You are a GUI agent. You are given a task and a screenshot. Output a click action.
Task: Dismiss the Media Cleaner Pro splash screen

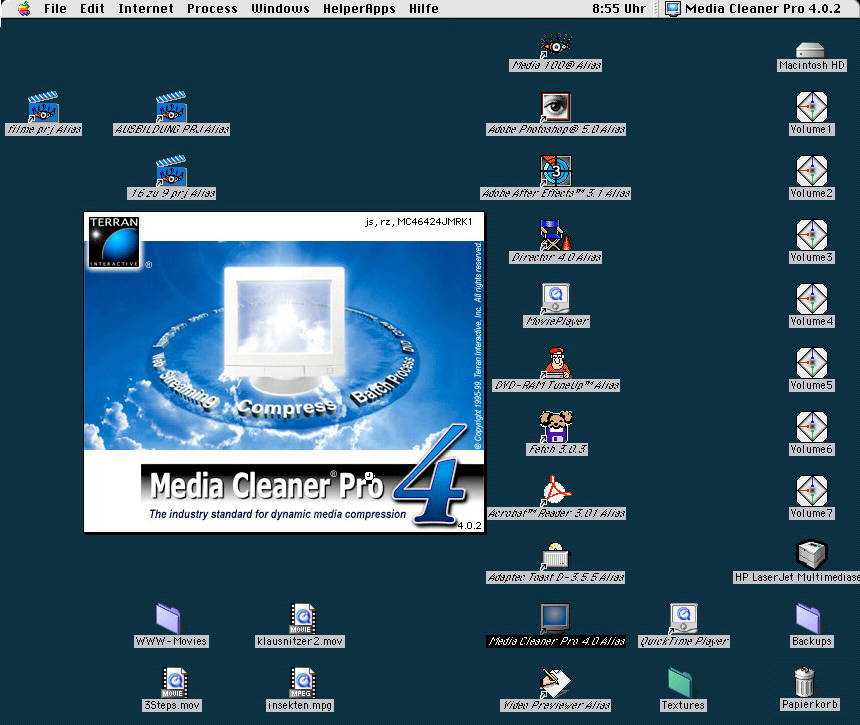pos(284,372)
